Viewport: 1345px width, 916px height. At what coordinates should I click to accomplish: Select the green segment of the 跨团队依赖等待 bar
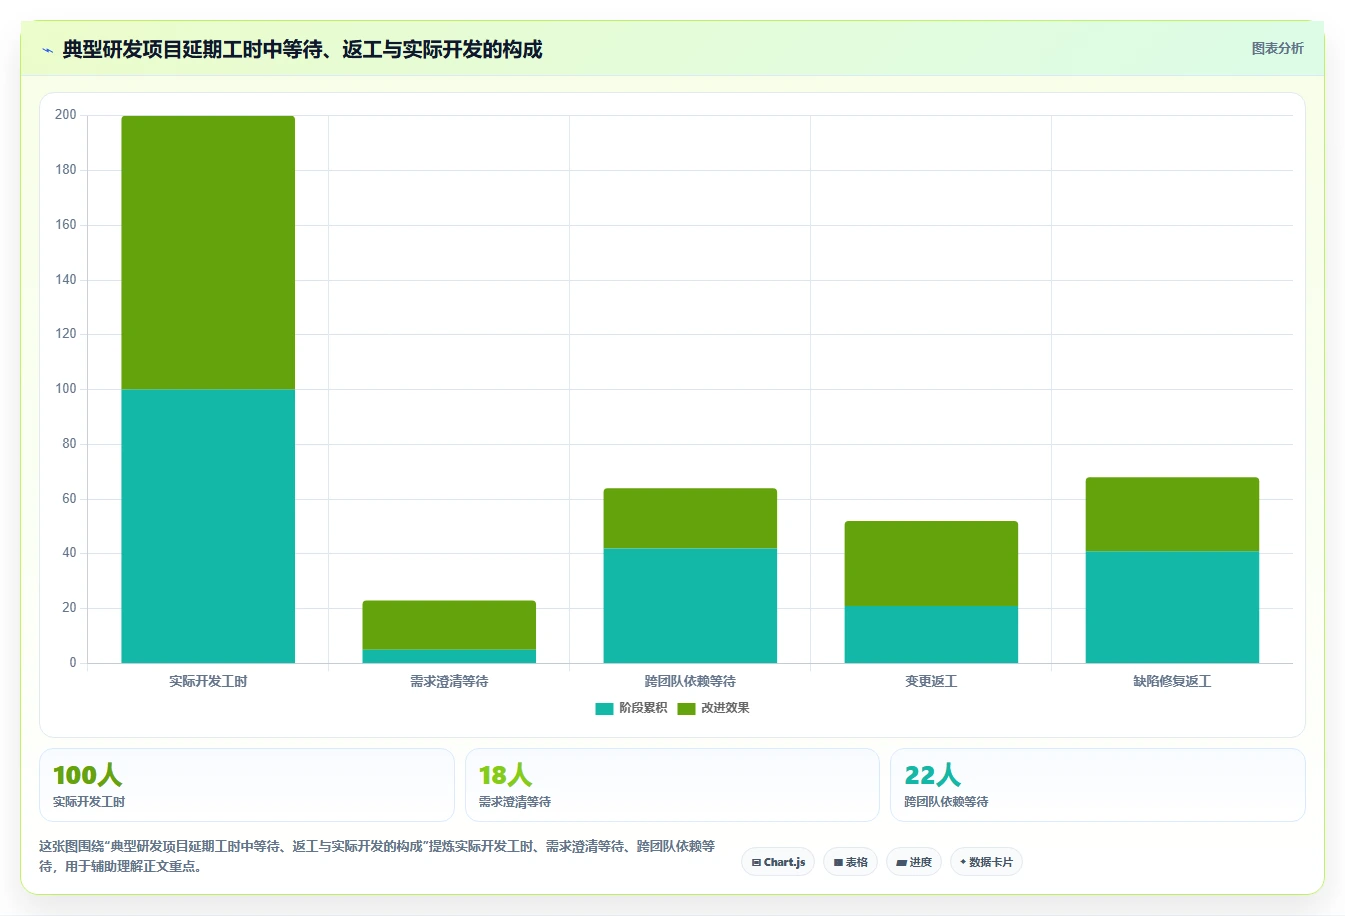coord(690,518)
